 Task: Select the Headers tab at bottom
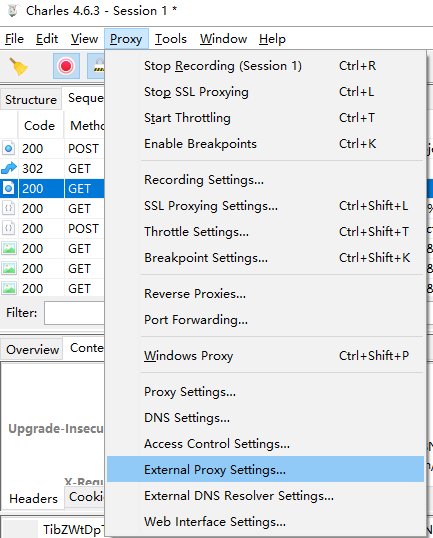click(x=33, y=498)
